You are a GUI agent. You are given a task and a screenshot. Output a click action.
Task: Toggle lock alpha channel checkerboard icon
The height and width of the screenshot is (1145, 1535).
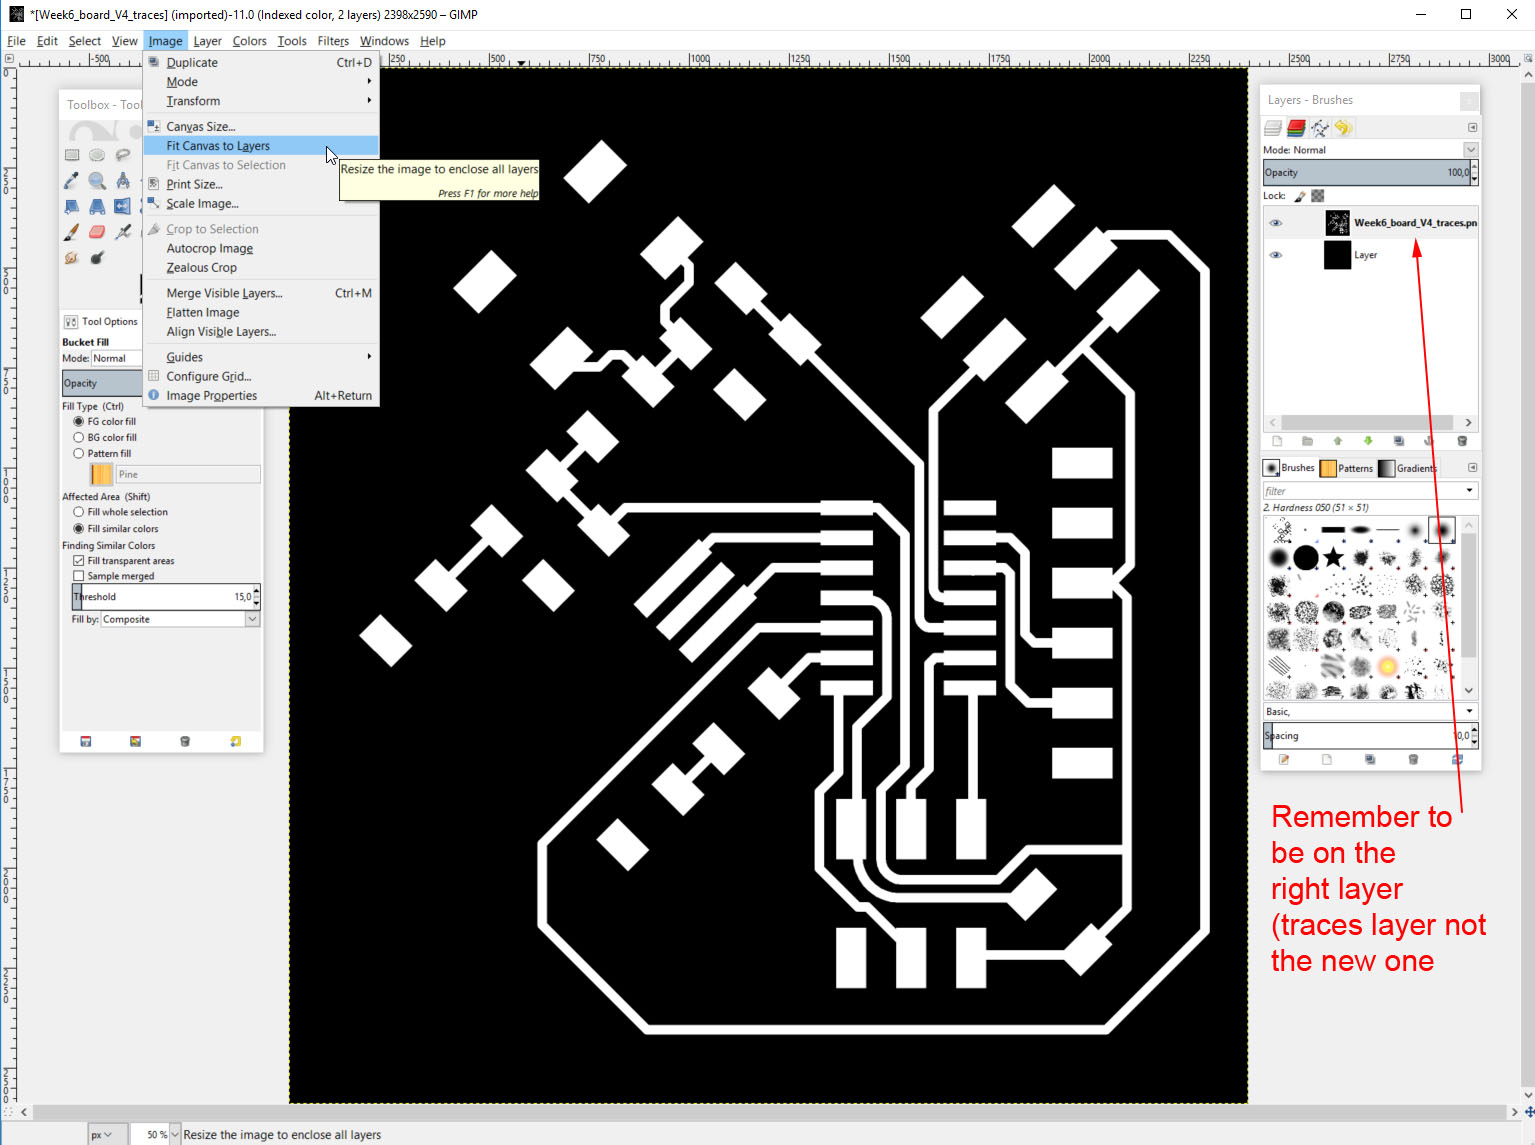(1318, 196)
